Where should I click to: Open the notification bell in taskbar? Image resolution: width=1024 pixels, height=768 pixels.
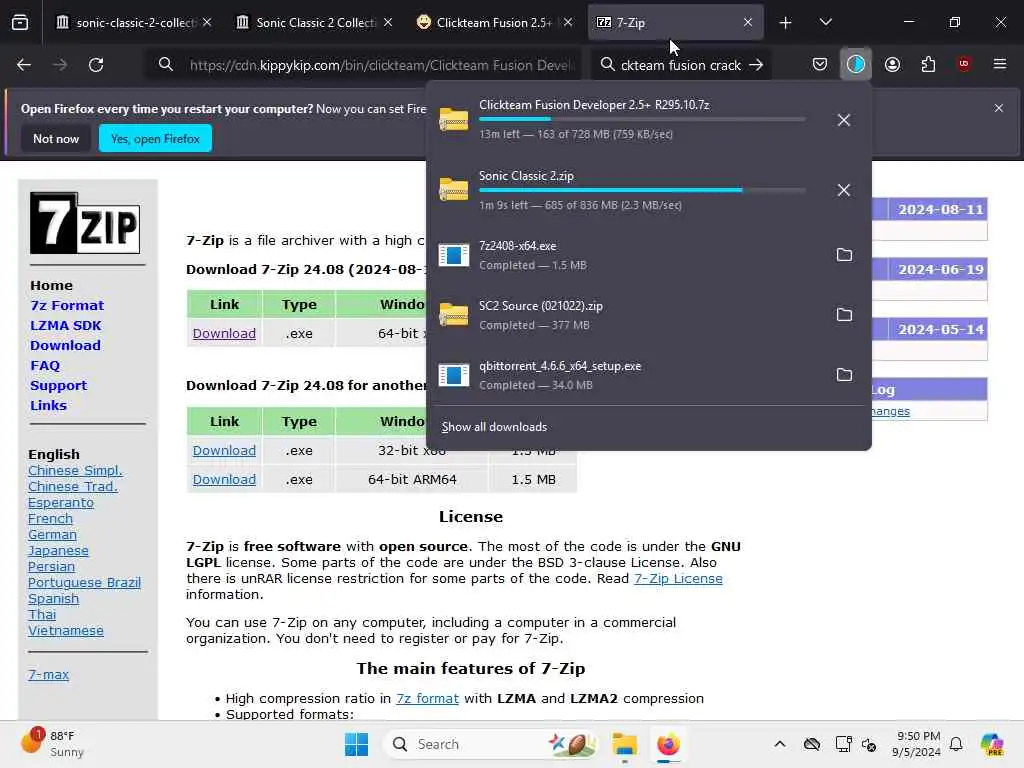click(x=956, y=744)
